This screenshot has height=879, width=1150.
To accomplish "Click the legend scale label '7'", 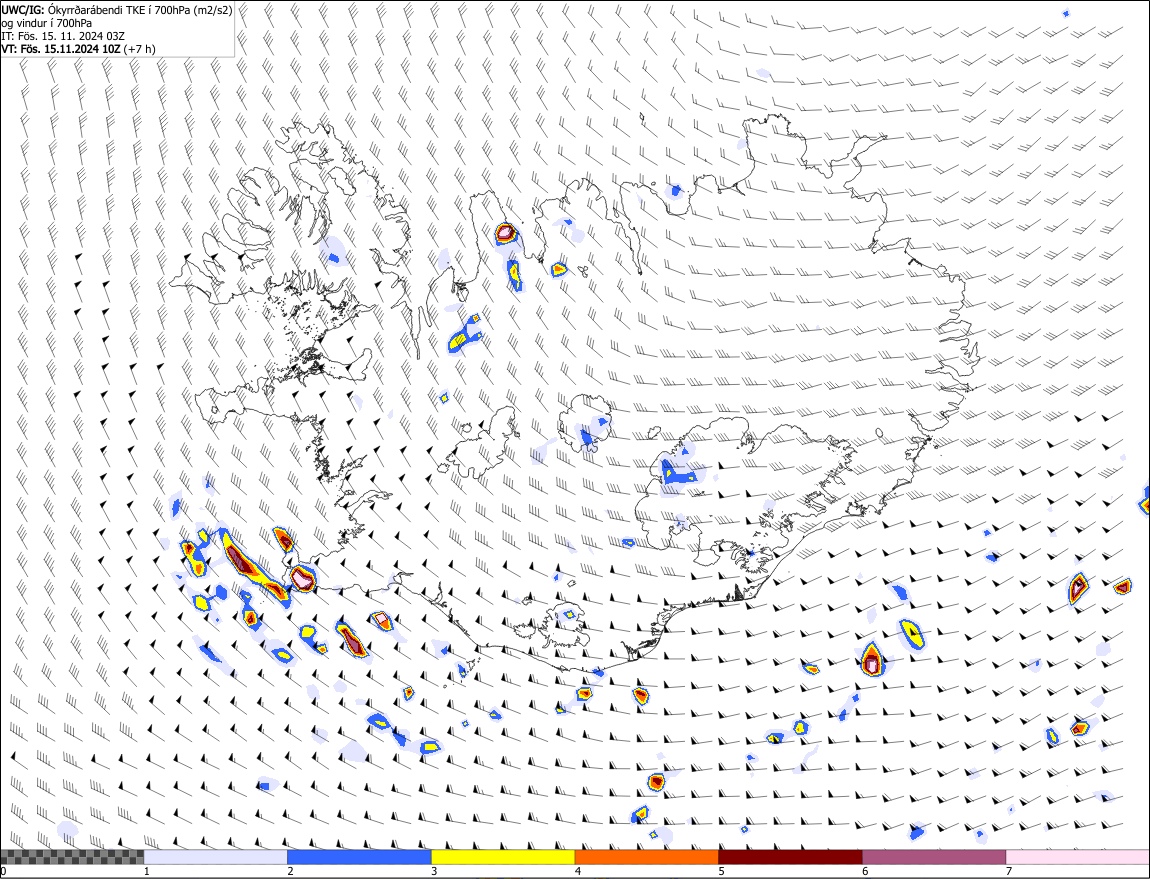I will pyautogui.click(x=1009, y=872).
